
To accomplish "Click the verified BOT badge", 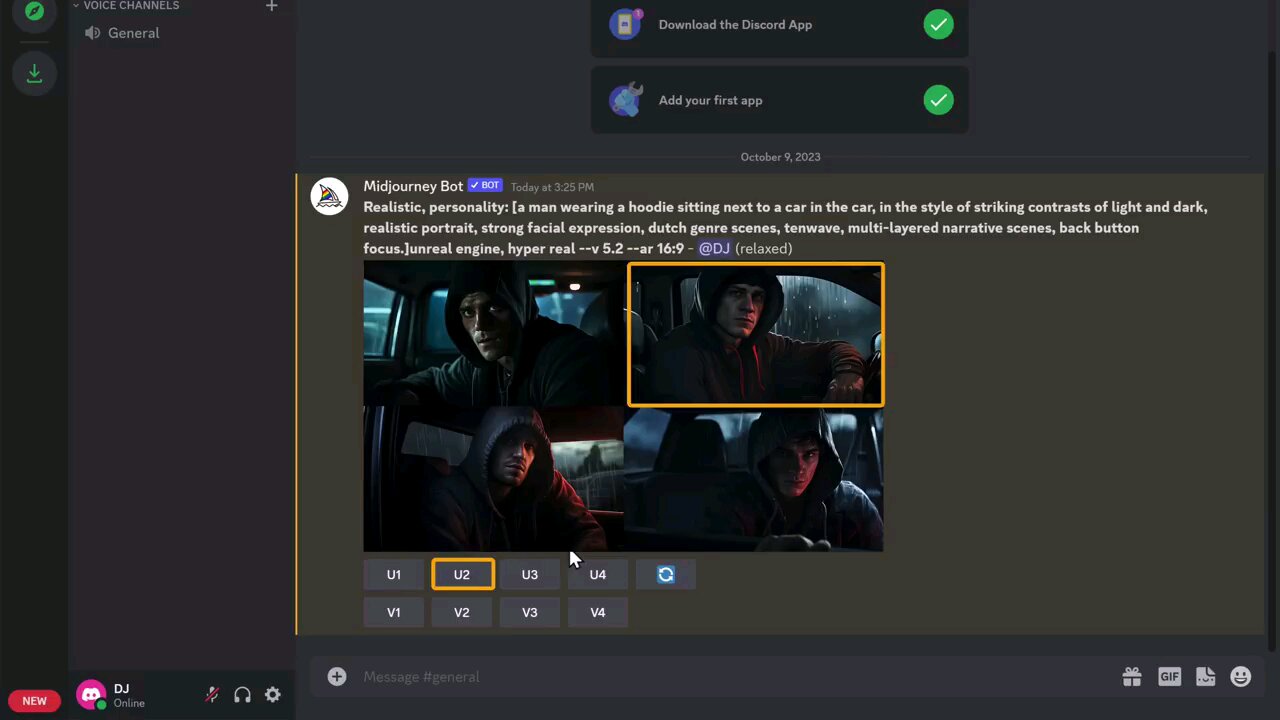I will pos(485,186).
